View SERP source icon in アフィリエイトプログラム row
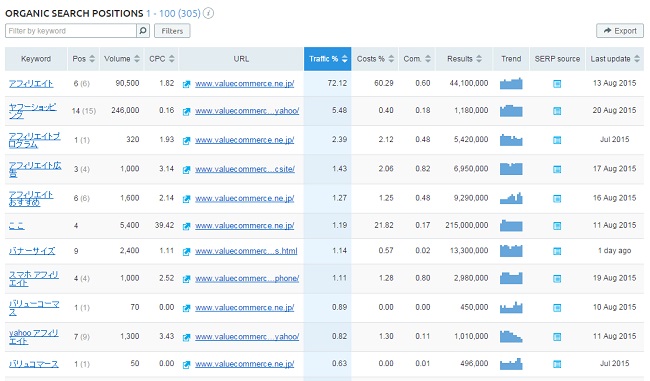The width and height of the screenshot is (650, 381). point(557,140)
